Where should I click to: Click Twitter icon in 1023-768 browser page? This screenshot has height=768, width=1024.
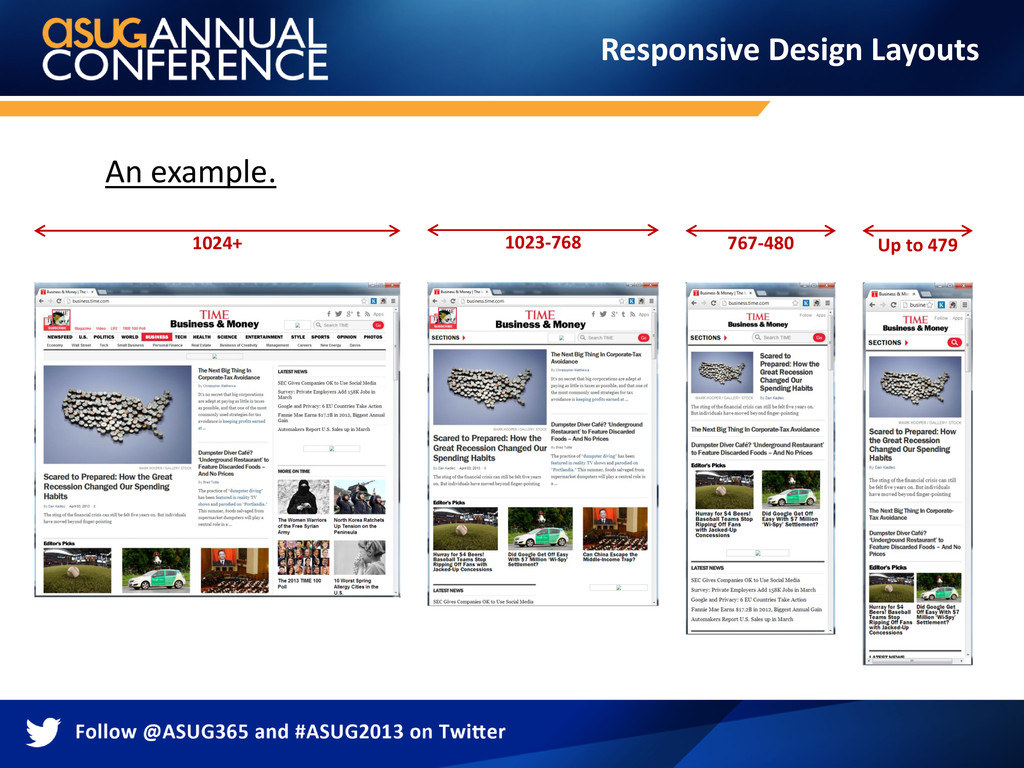click(603, 314)
